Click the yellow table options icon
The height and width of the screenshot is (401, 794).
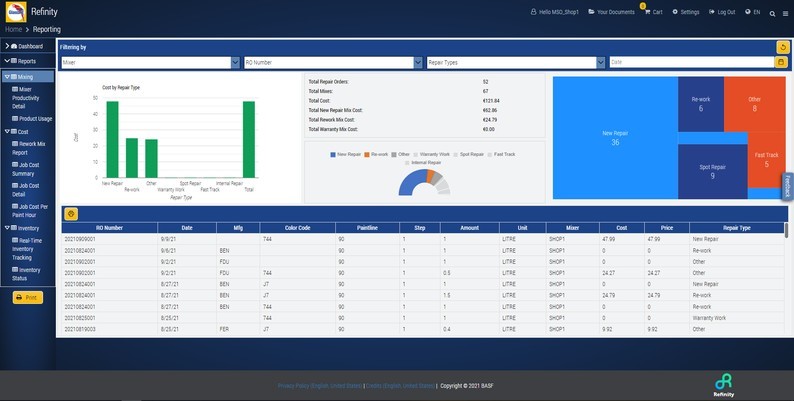(x=71, y=214)
